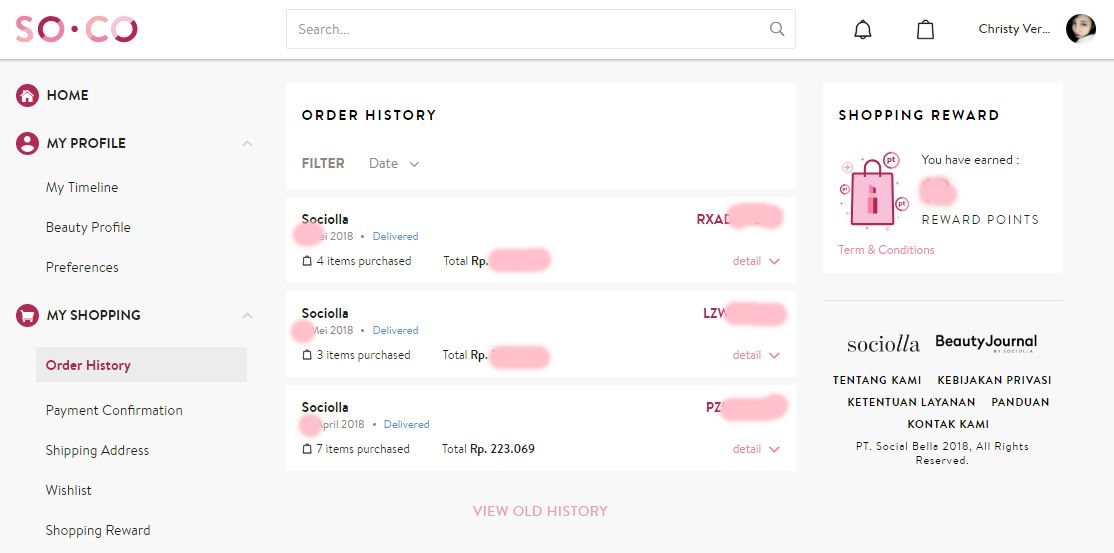Screen dimensions: 1114x553
Task: Expand detail of the 7 items order
Action: pos(755,449)
